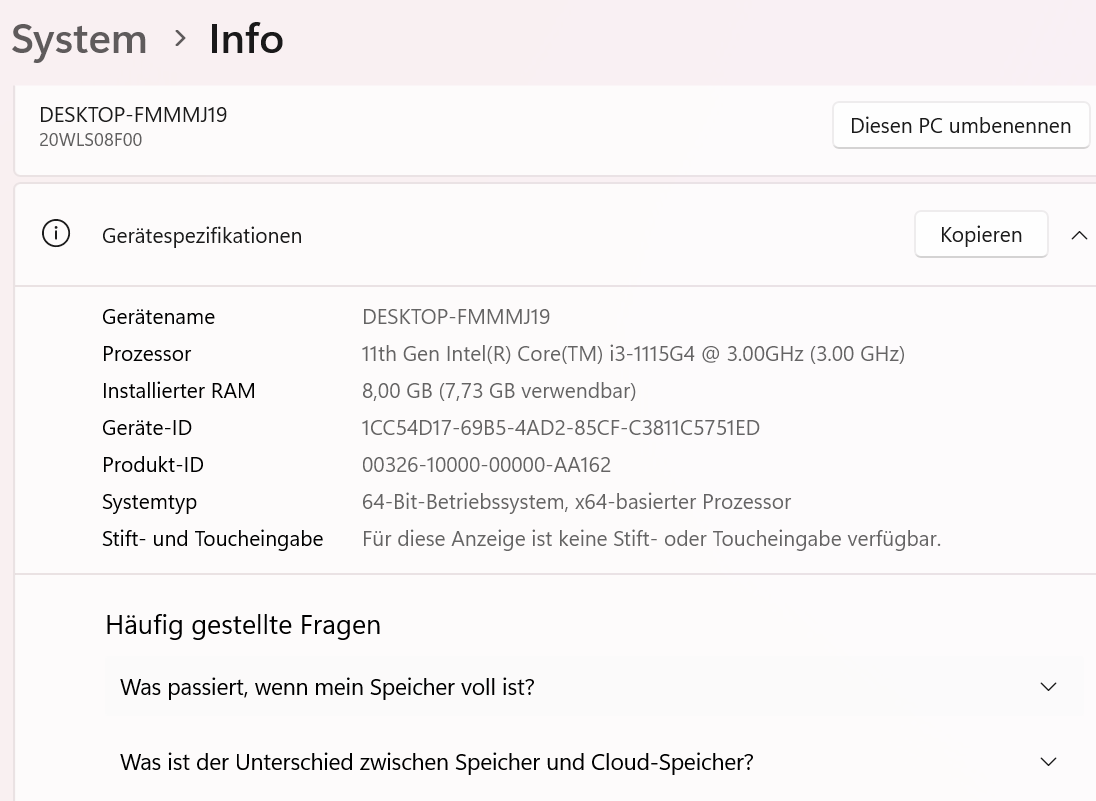Image resolution: width=1096 pixels, height=801 pixels.
Task: Collapse the Gerätespezifikationen section using its chevron
Action: point(1079,235)
